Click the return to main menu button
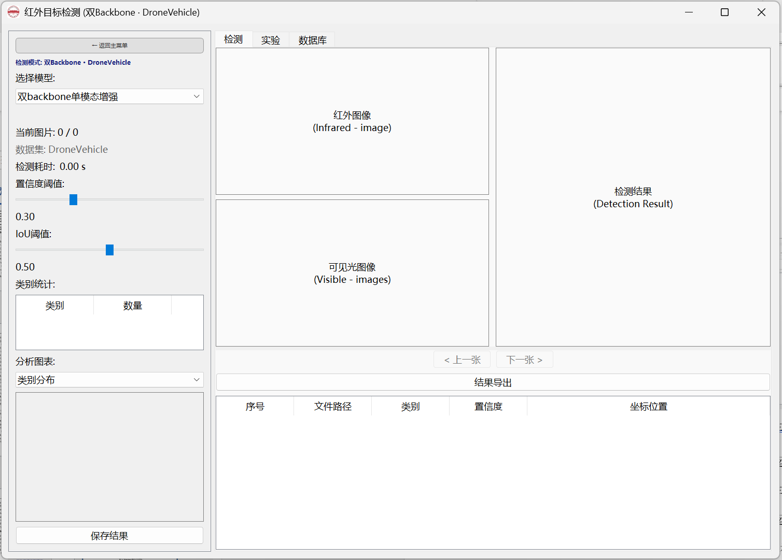 coord(109,45)
